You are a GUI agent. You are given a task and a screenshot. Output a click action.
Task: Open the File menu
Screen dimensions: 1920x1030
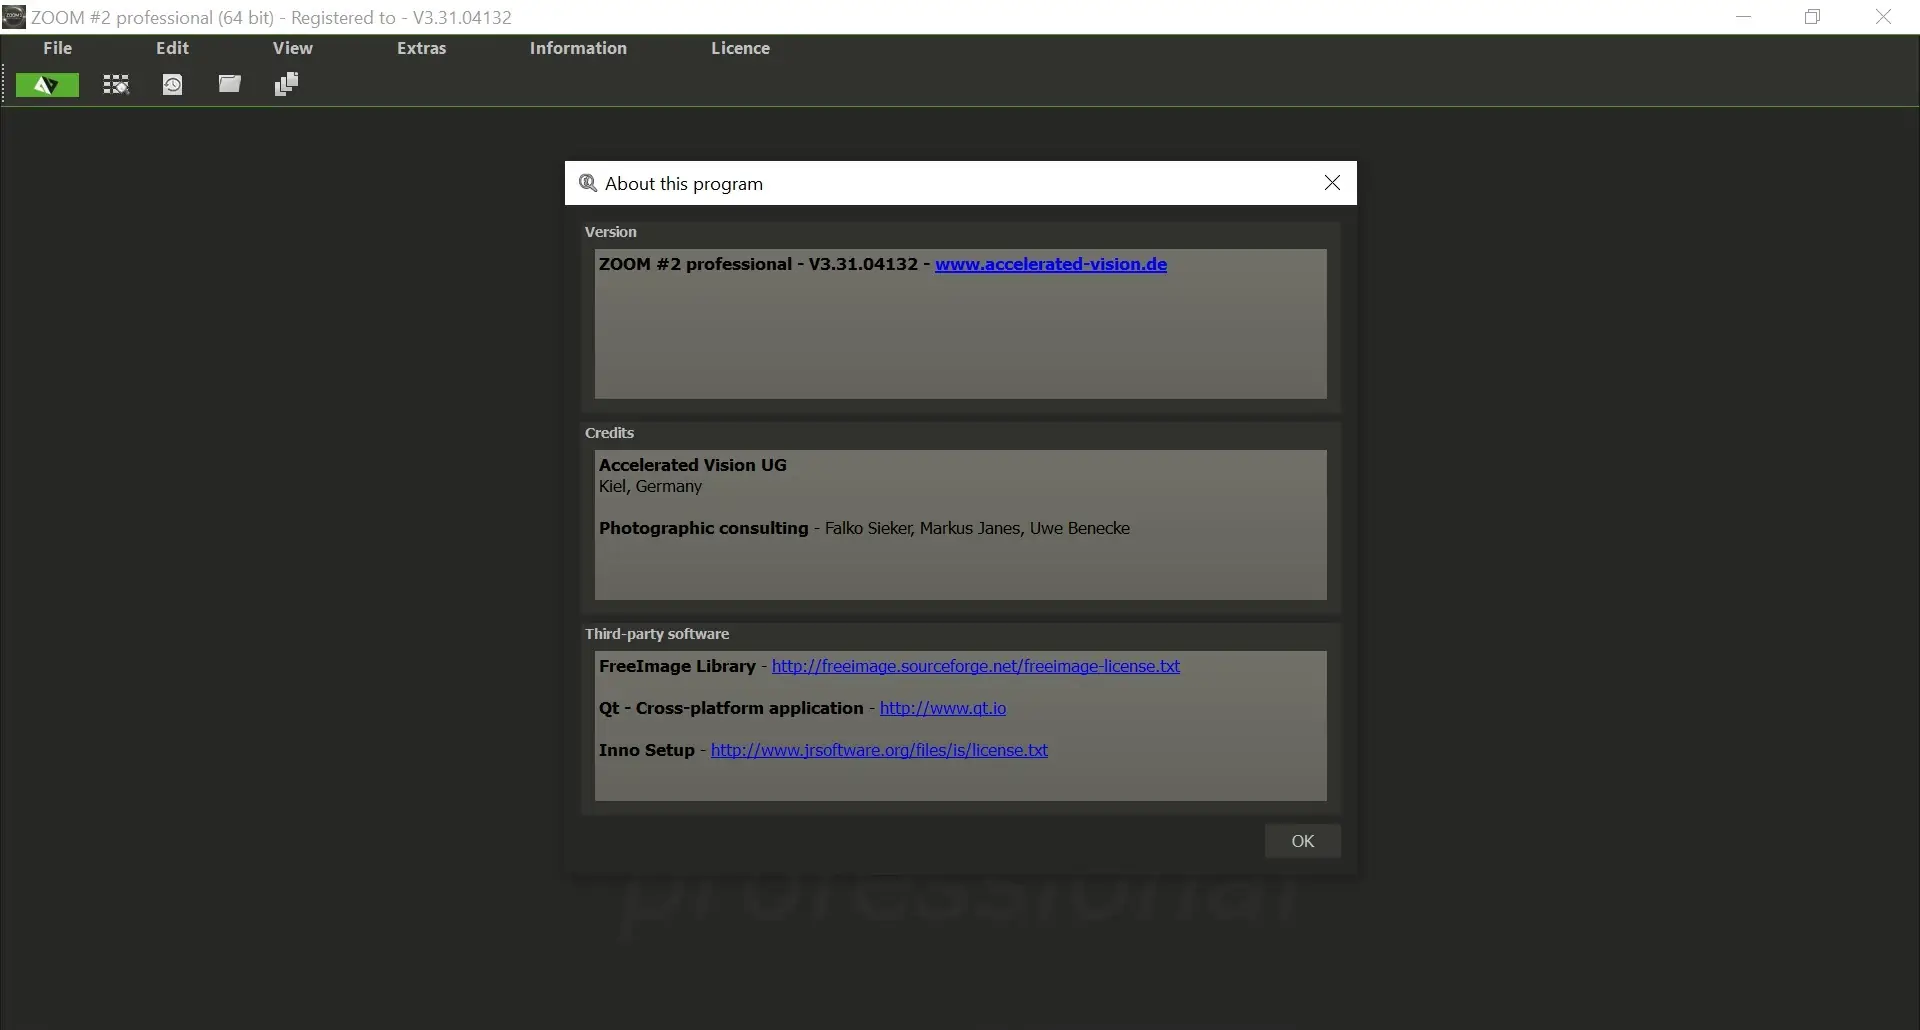coord(56,48)
